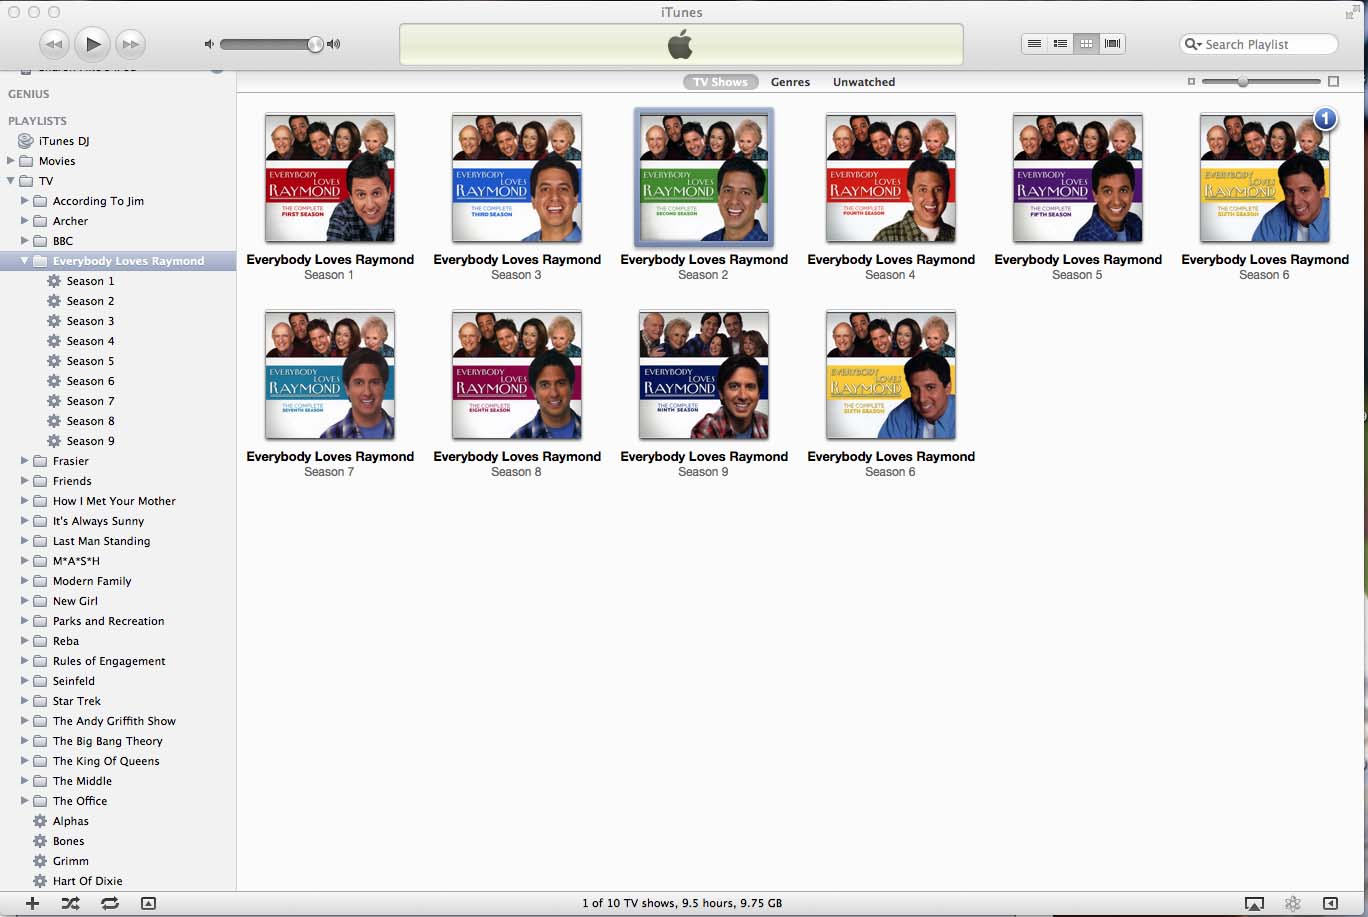
Task: Collapse Everybody Loves Raymond folder
Action: [x=25, y=261]
